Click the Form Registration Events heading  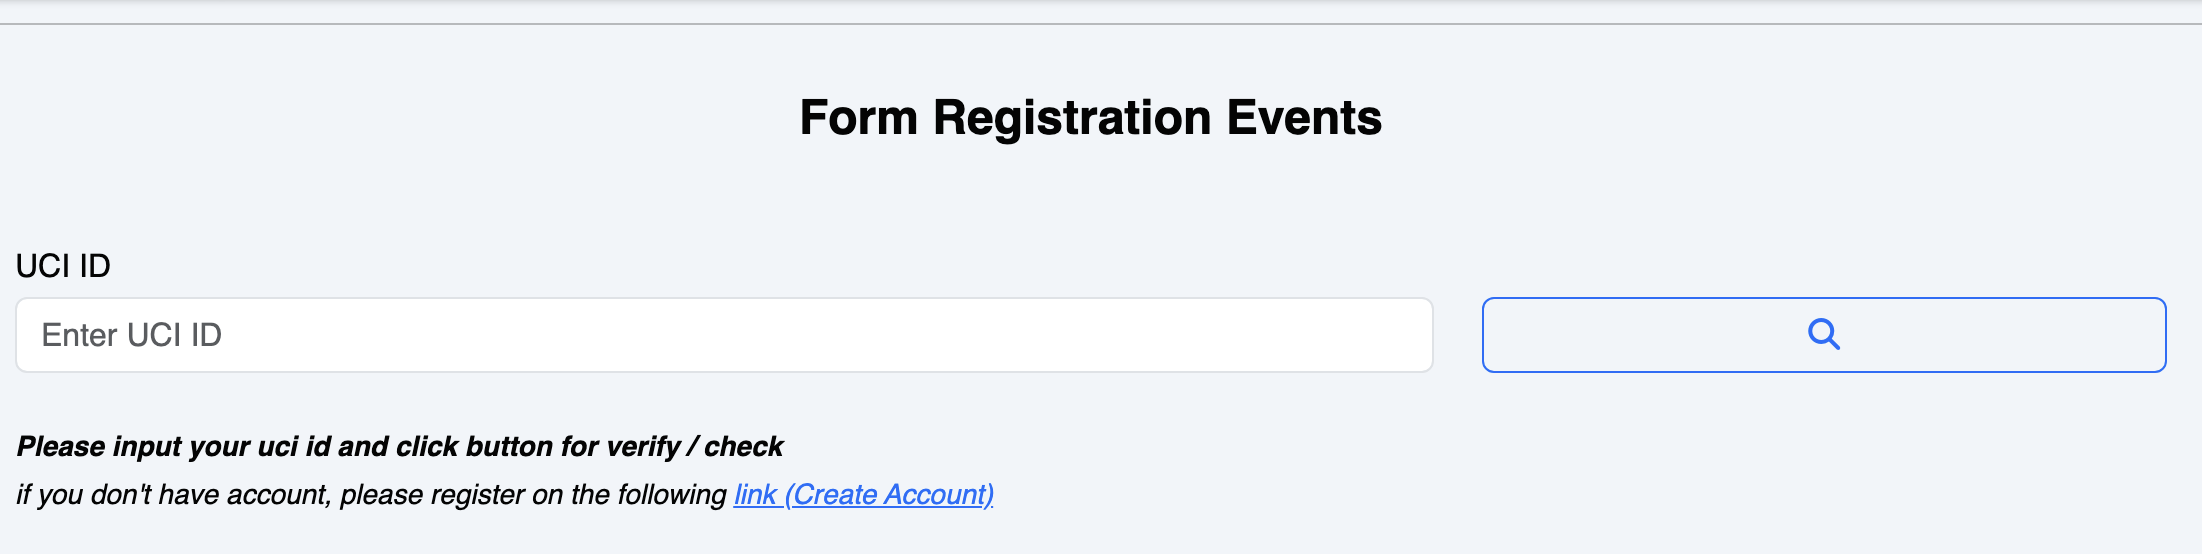[x=1090, y=118]
